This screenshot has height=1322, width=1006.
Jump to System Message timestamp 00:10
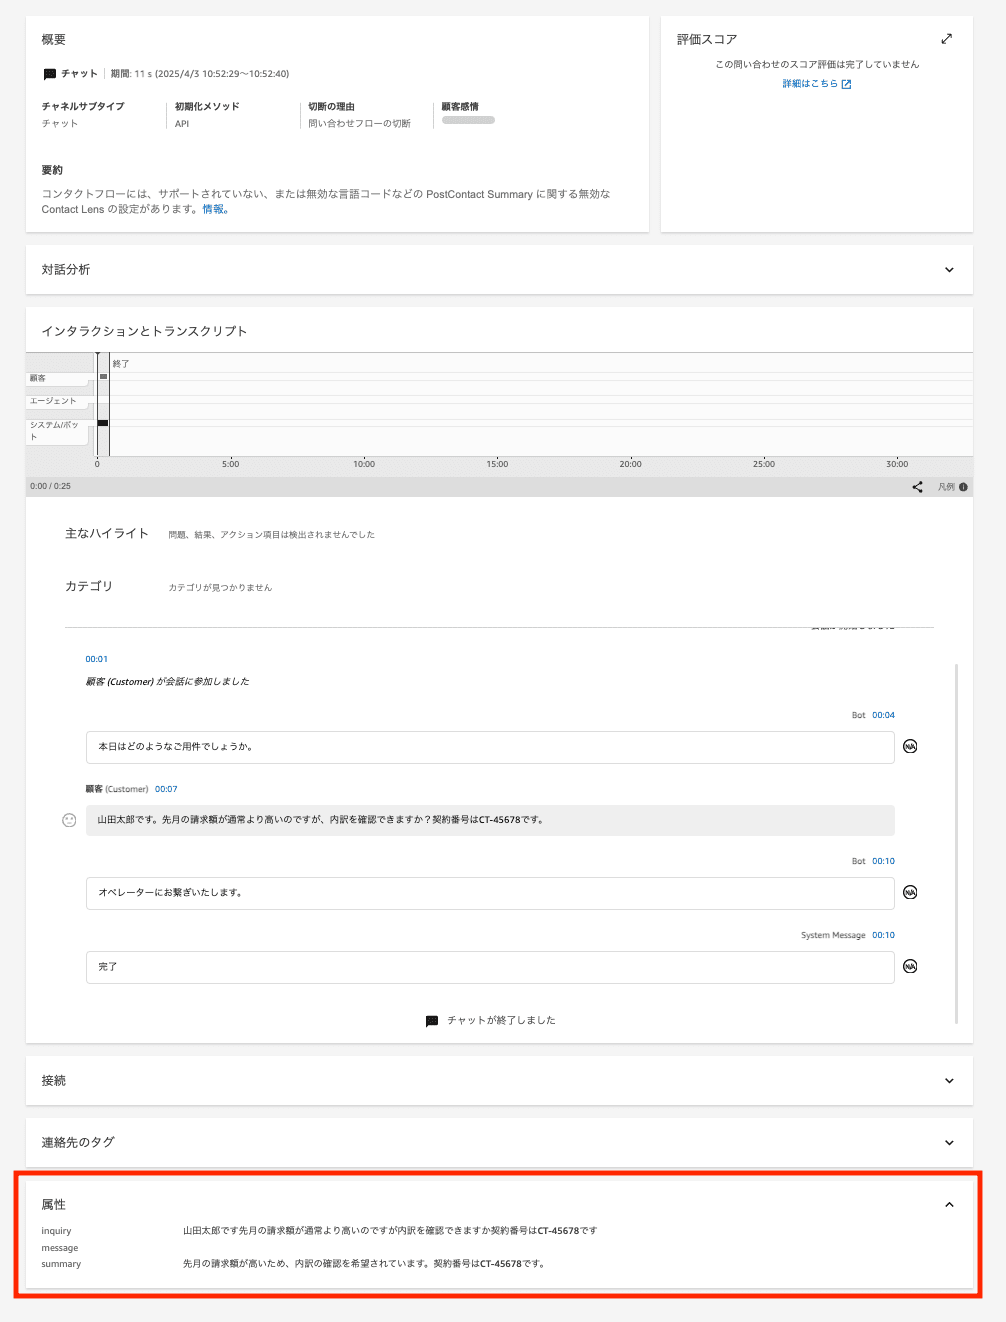click(x=883, y=935)
